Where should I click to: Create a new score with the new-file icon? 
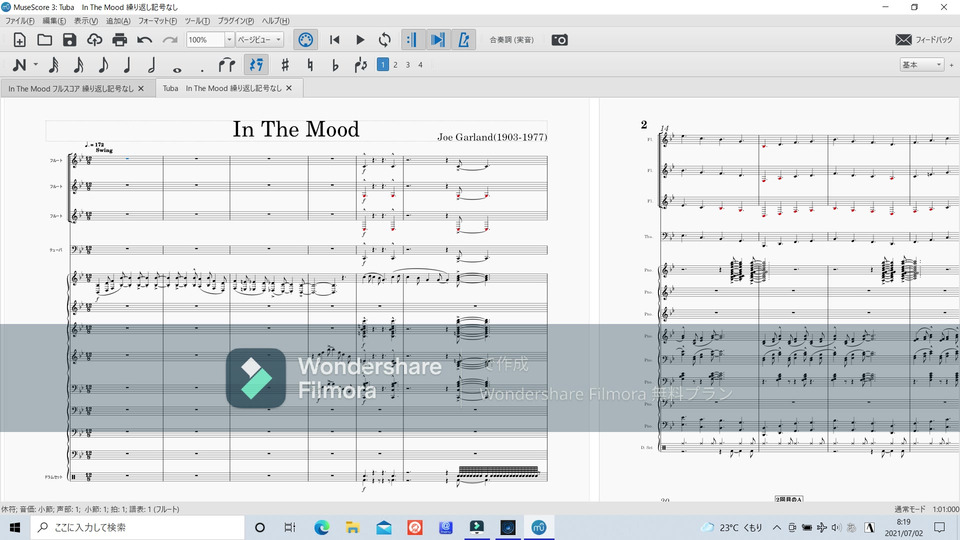pyautogui.click(x=20, y=40)
